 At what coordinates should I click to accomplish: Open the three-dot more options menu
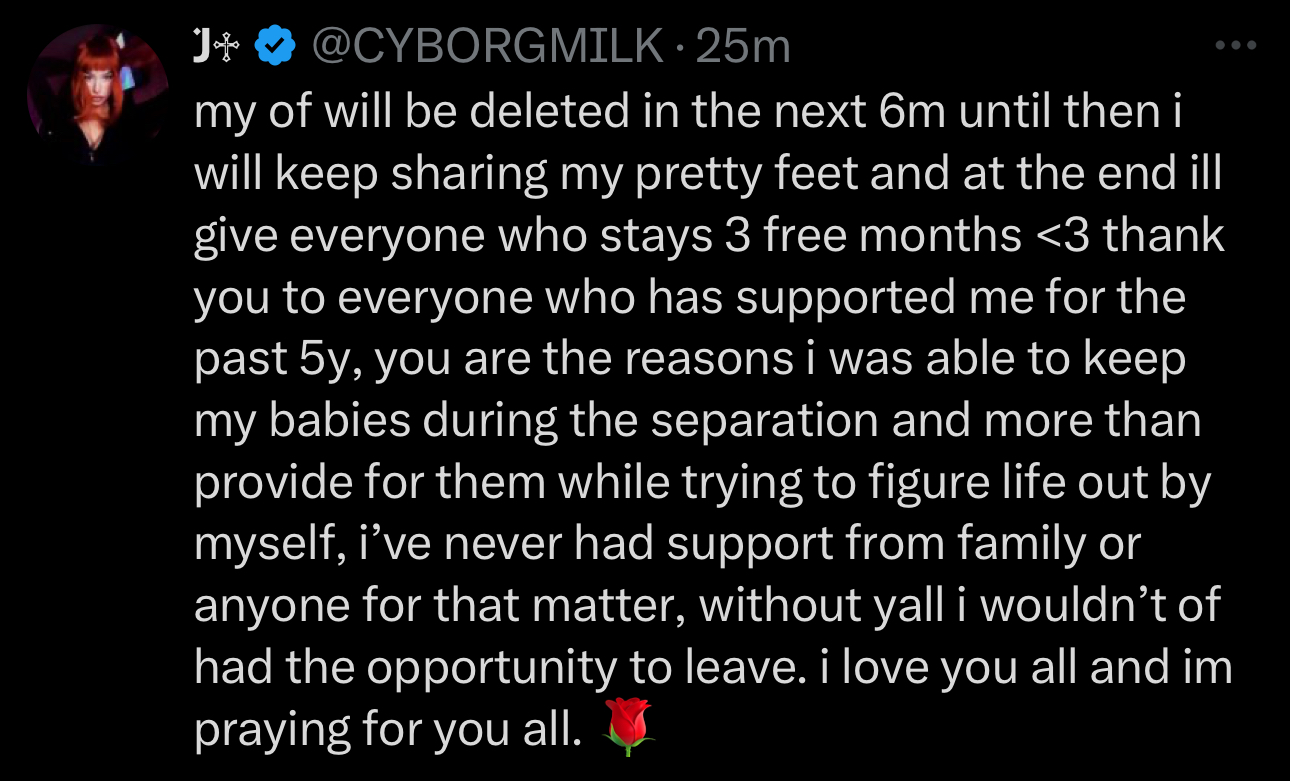pyautogui.click(x=1234, y=45)
